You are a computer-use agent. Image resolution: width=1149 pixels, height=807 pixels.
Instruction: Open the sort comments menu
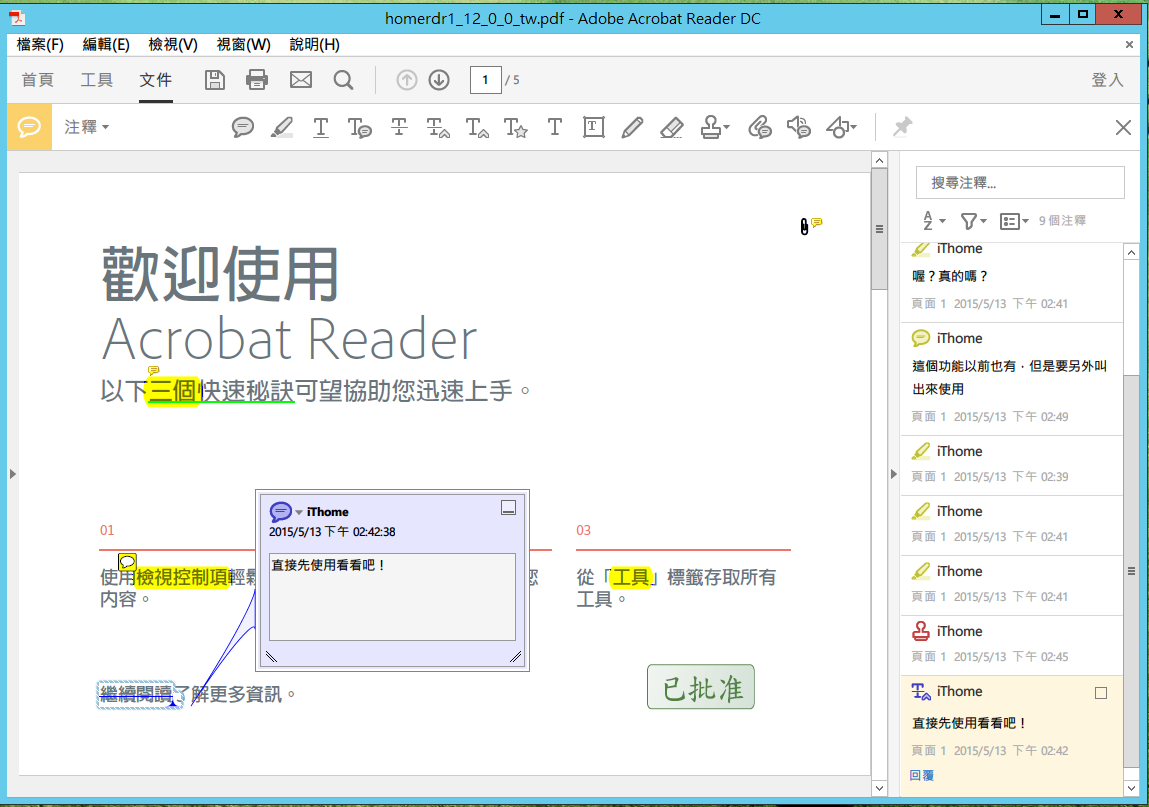(931, 220)
